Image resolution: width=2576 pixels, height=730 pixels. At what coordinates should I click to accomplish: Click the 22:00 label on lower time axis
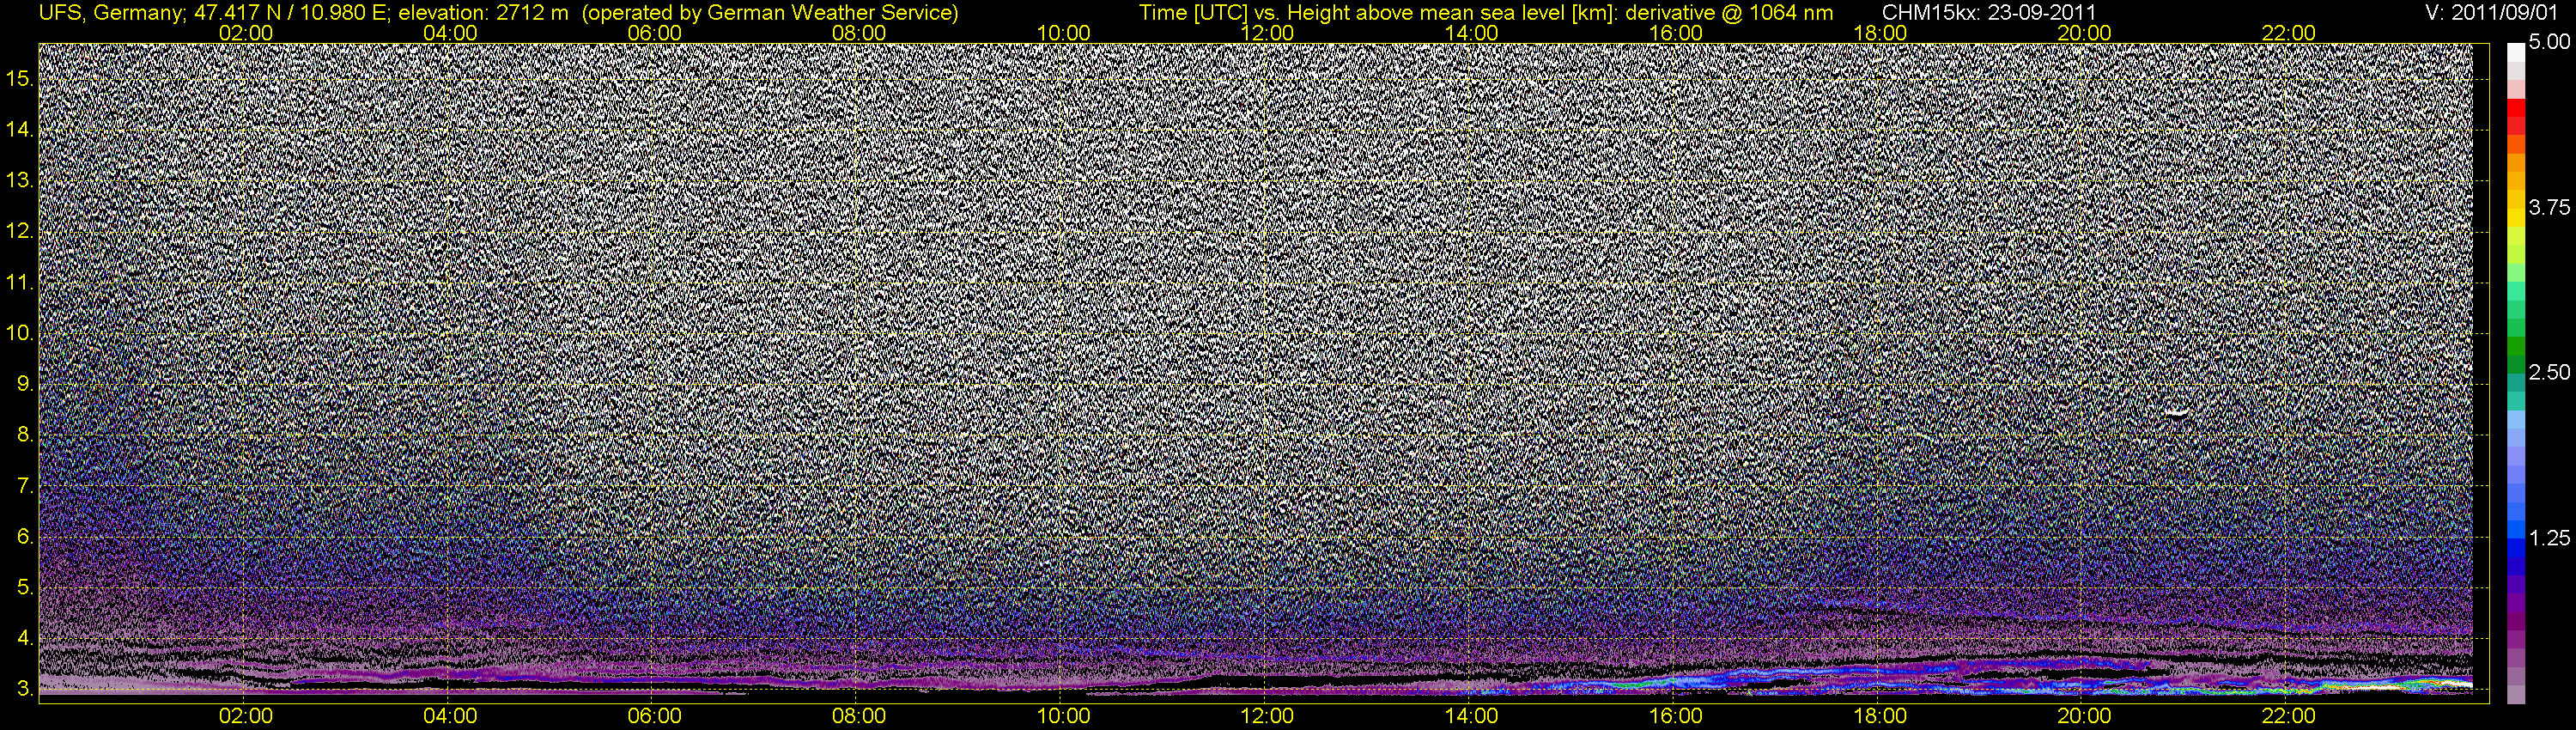2289,716
